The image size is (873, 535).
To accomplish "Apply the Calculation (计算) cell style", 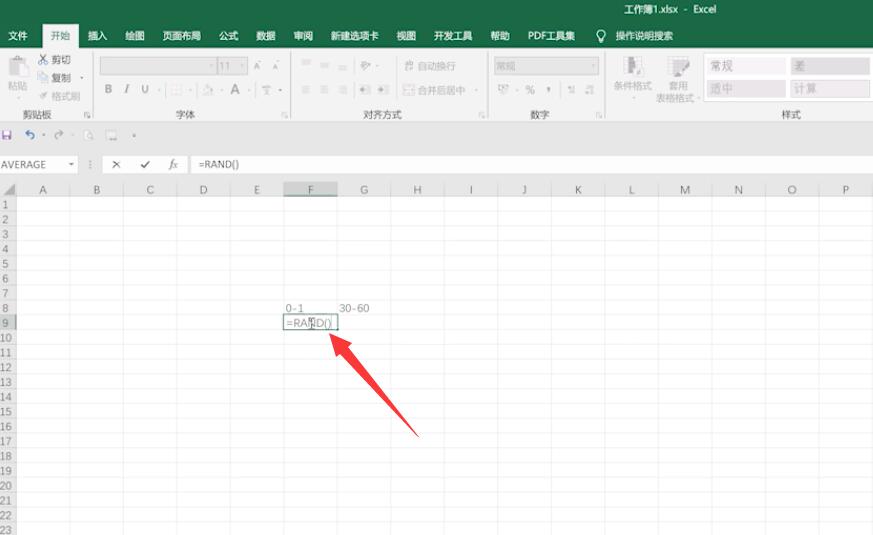I will pos(830,88).
